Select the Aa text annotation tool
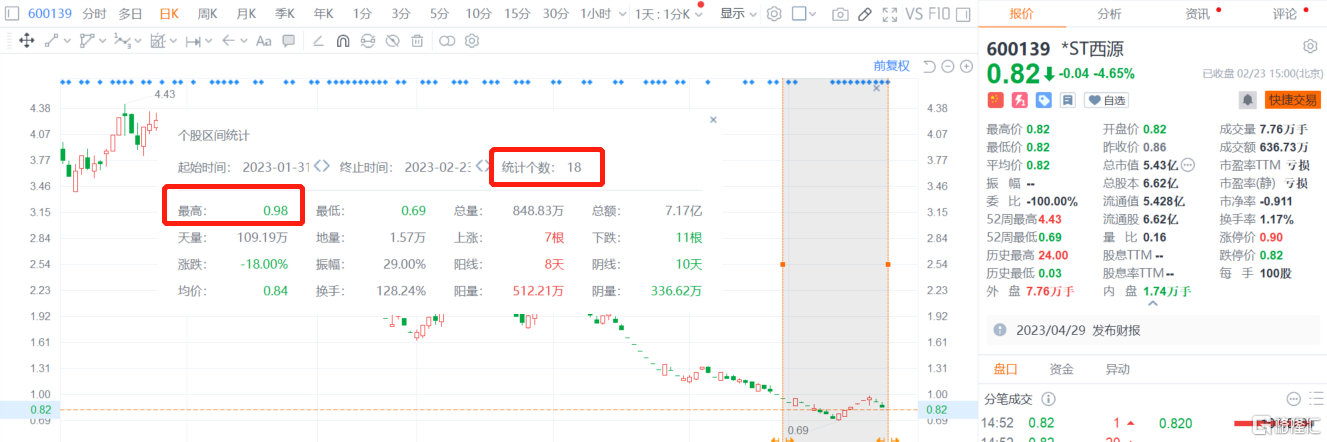 (x=264, y=41)
